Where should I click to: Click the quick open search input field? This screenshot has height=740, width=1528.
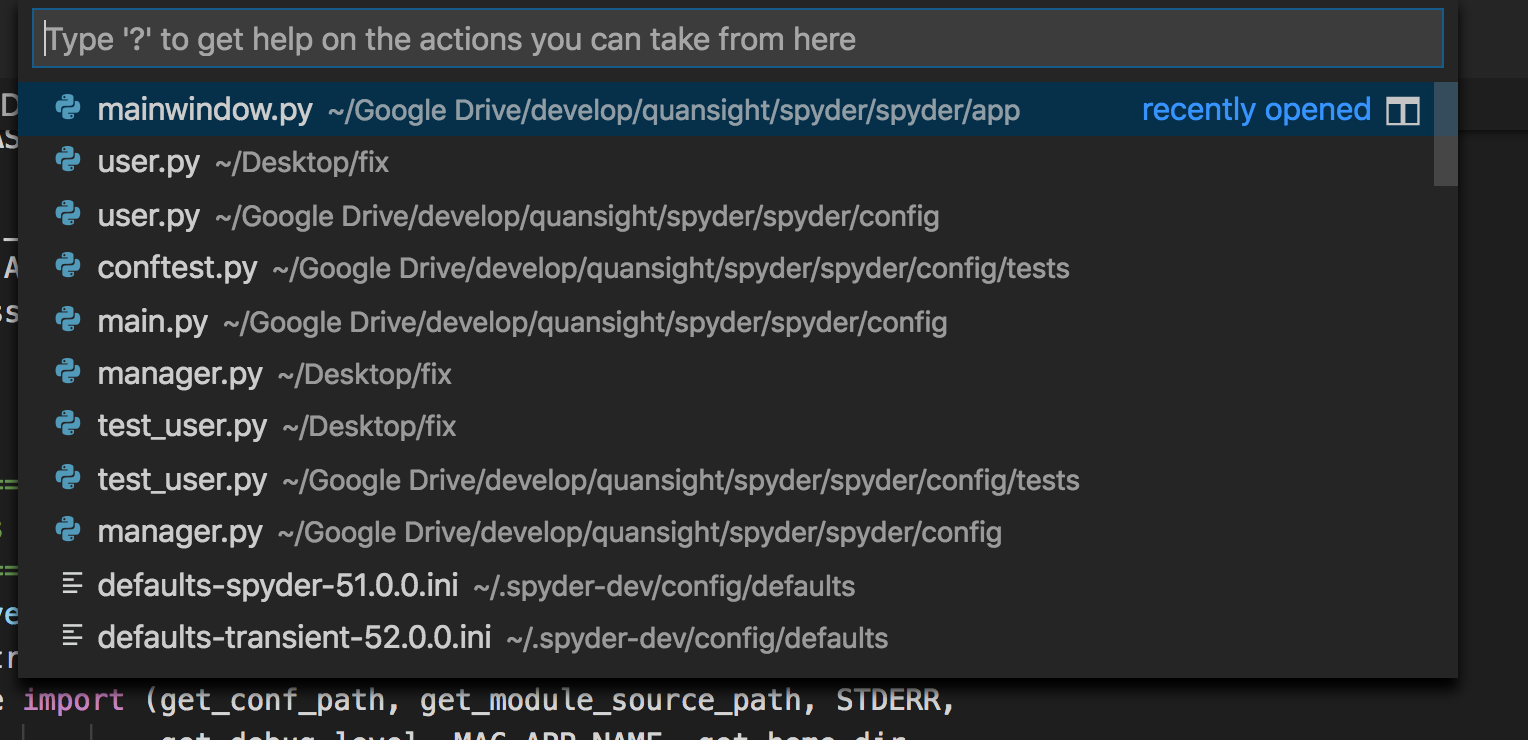(738, 39)
